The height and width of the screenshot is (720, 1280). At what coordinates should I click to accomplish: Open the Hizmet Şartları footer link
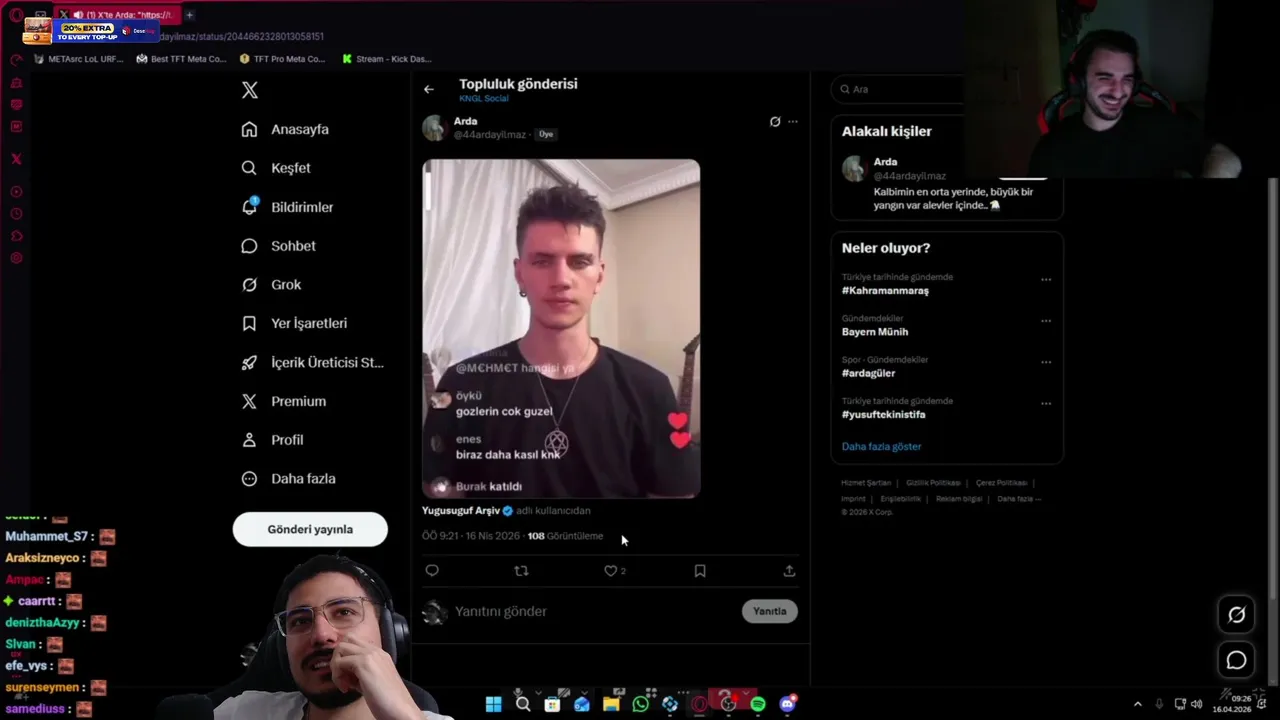pyautogui.click(x=866, y=483)
